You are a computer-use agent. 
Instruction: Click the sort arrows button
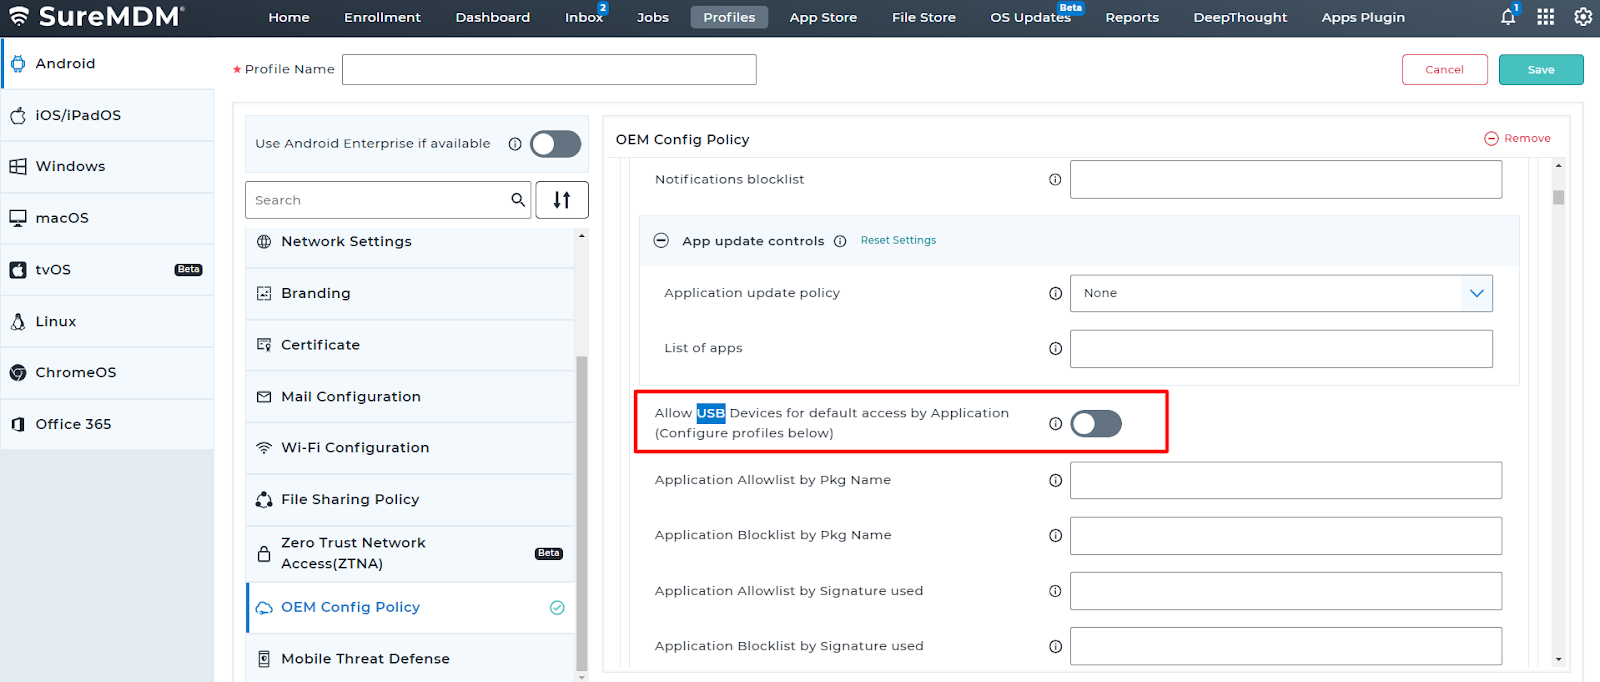pos(562,200)
